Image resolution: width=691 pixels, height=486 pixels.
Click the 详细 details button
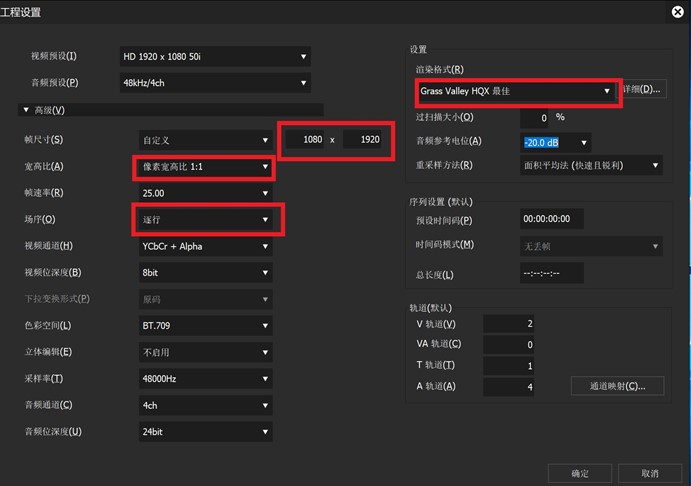(642, 90)
